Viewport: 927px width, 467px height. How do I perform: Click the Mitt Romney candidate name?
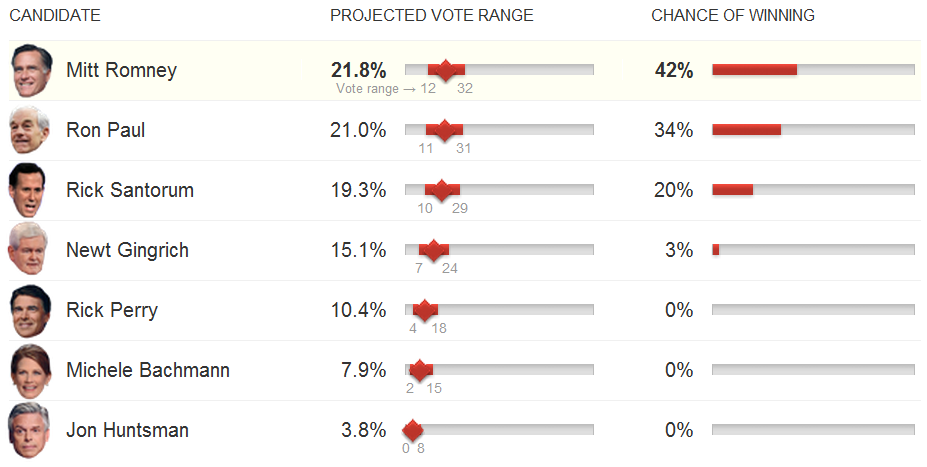coord(121,70)
